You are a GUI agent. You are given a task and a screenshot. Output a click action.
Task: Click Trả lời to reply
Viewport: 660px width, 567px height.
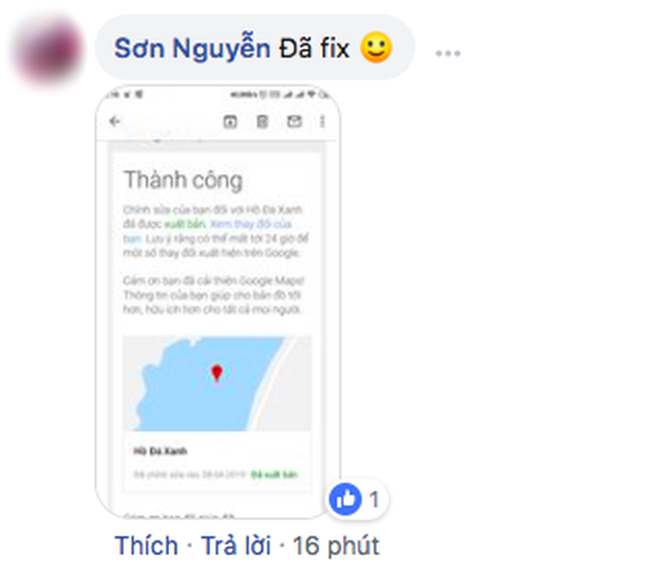point(236,546)
